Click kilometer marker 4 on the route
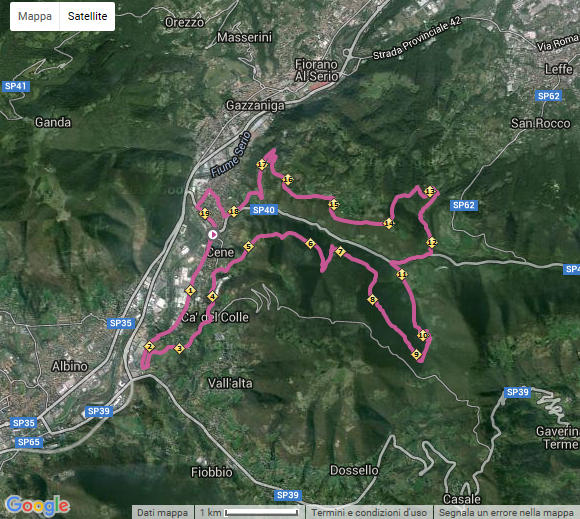This screenshot has width=580, height=519. (212, 296)
